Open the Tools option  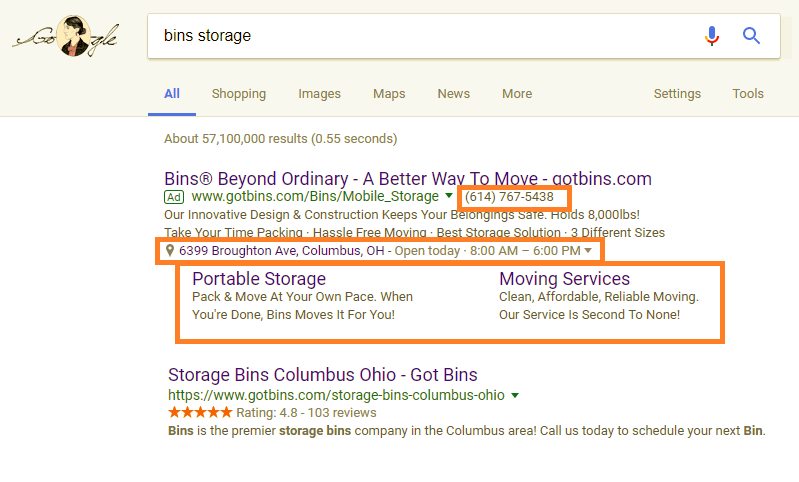[748, 94]
